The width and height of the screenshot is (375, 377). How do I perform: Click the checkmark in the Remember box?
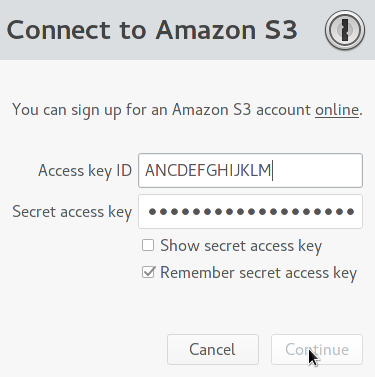(148, 272)
